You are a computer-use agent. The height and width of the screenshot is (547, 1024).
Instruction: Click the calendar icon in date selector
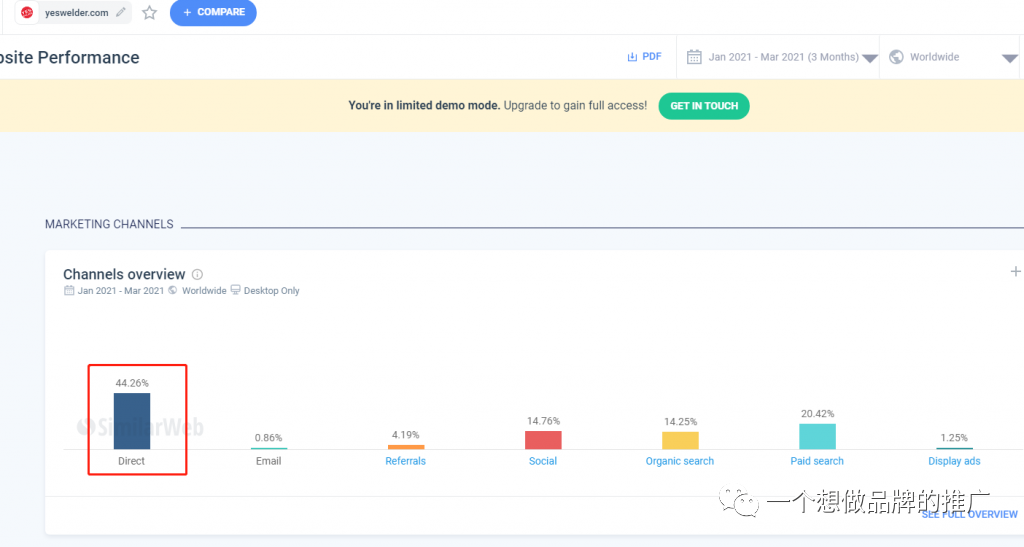point(694,57)
